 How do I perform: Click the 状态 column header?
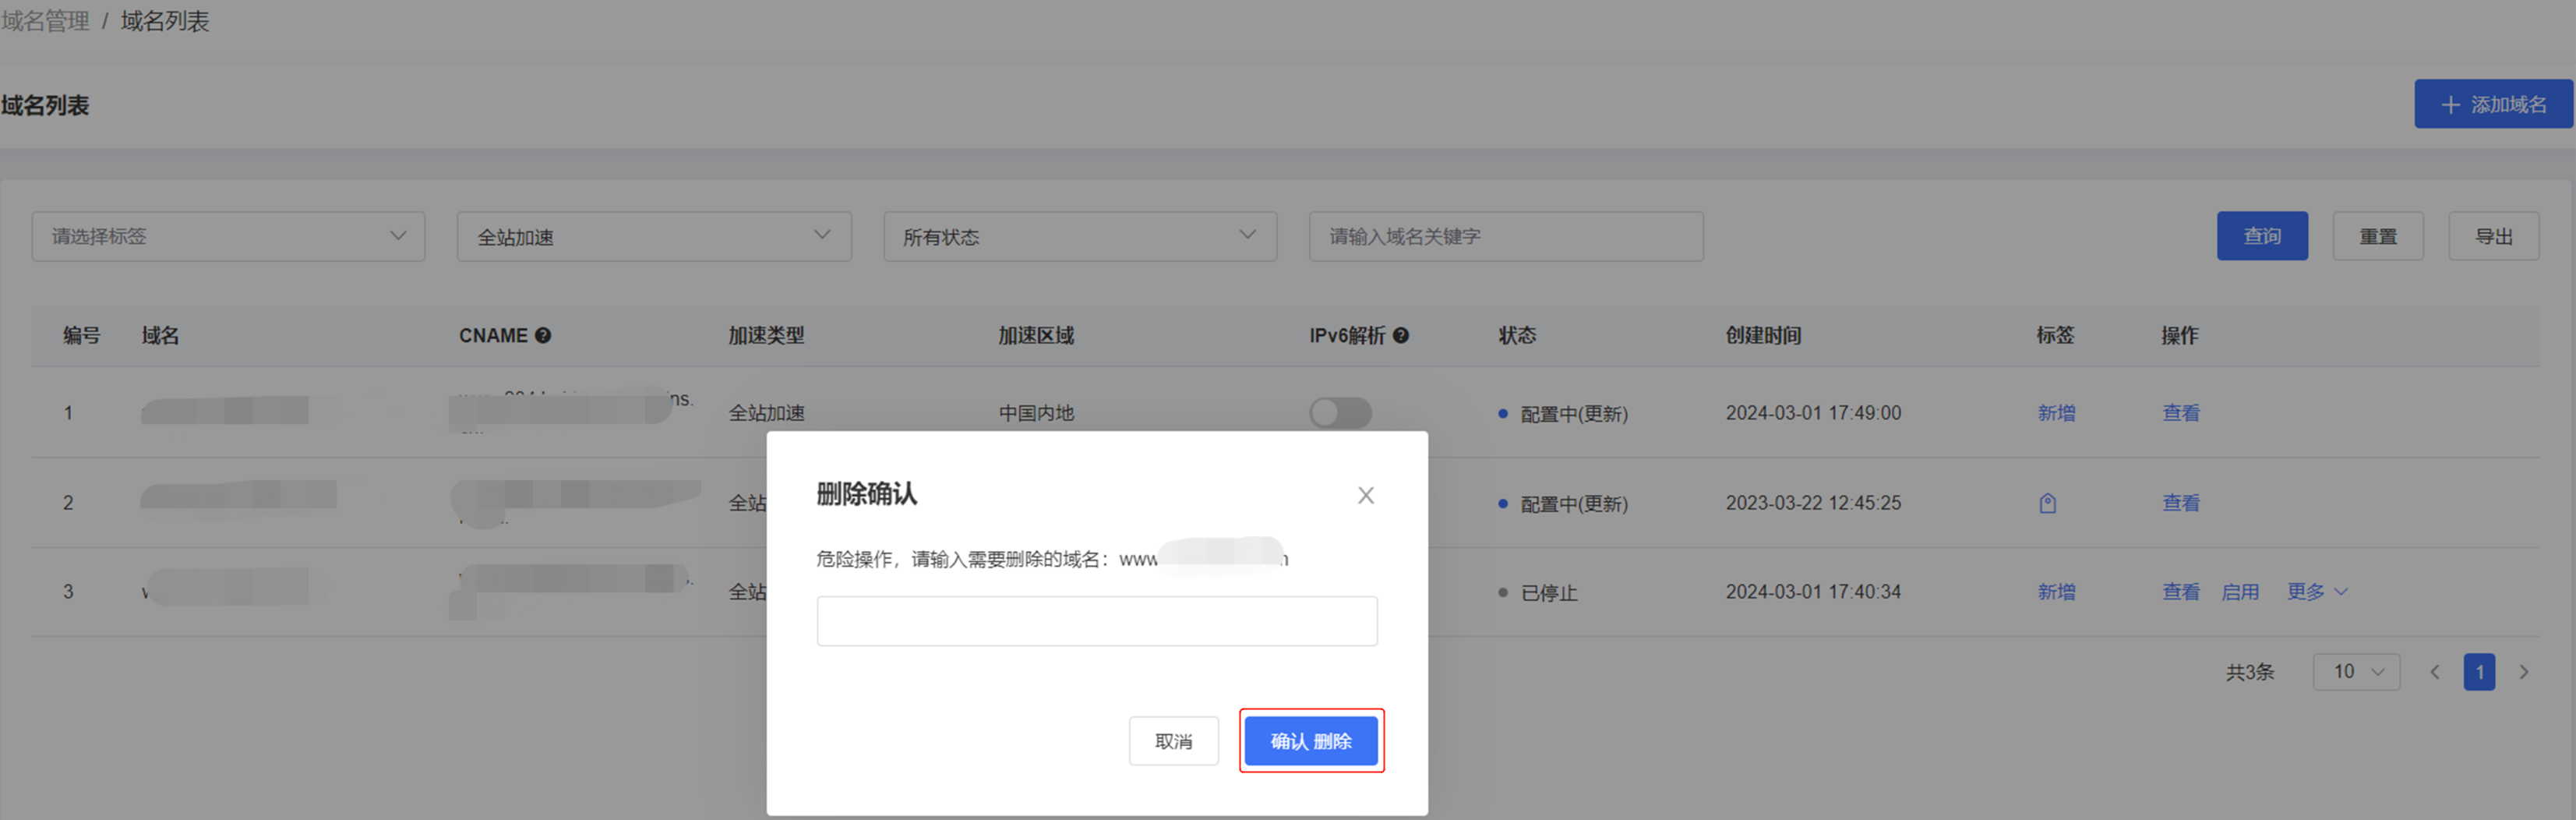[x=1517, y=336]
